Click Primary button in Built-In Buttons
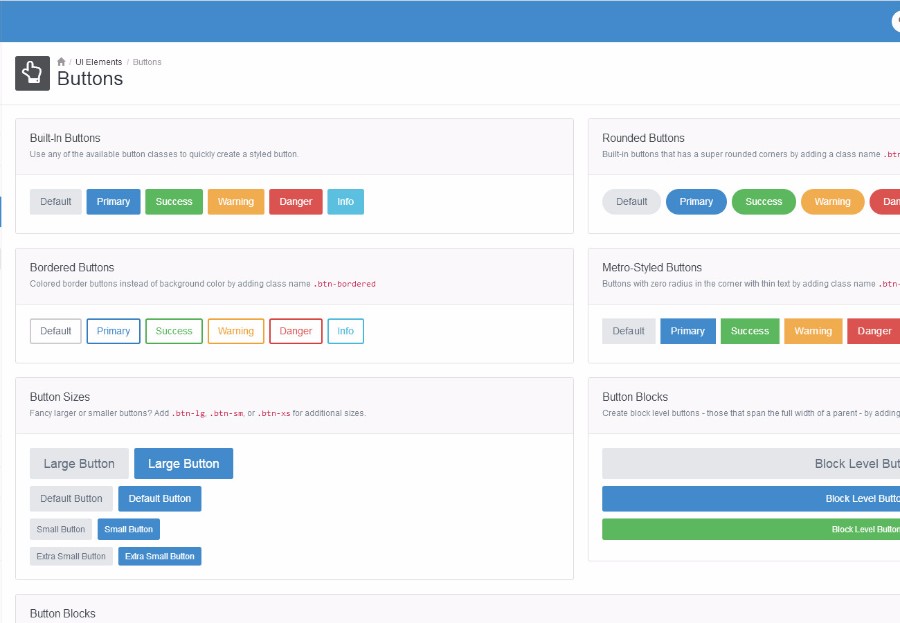This screenshot has height=623, width=900. (x=113, y=202)
